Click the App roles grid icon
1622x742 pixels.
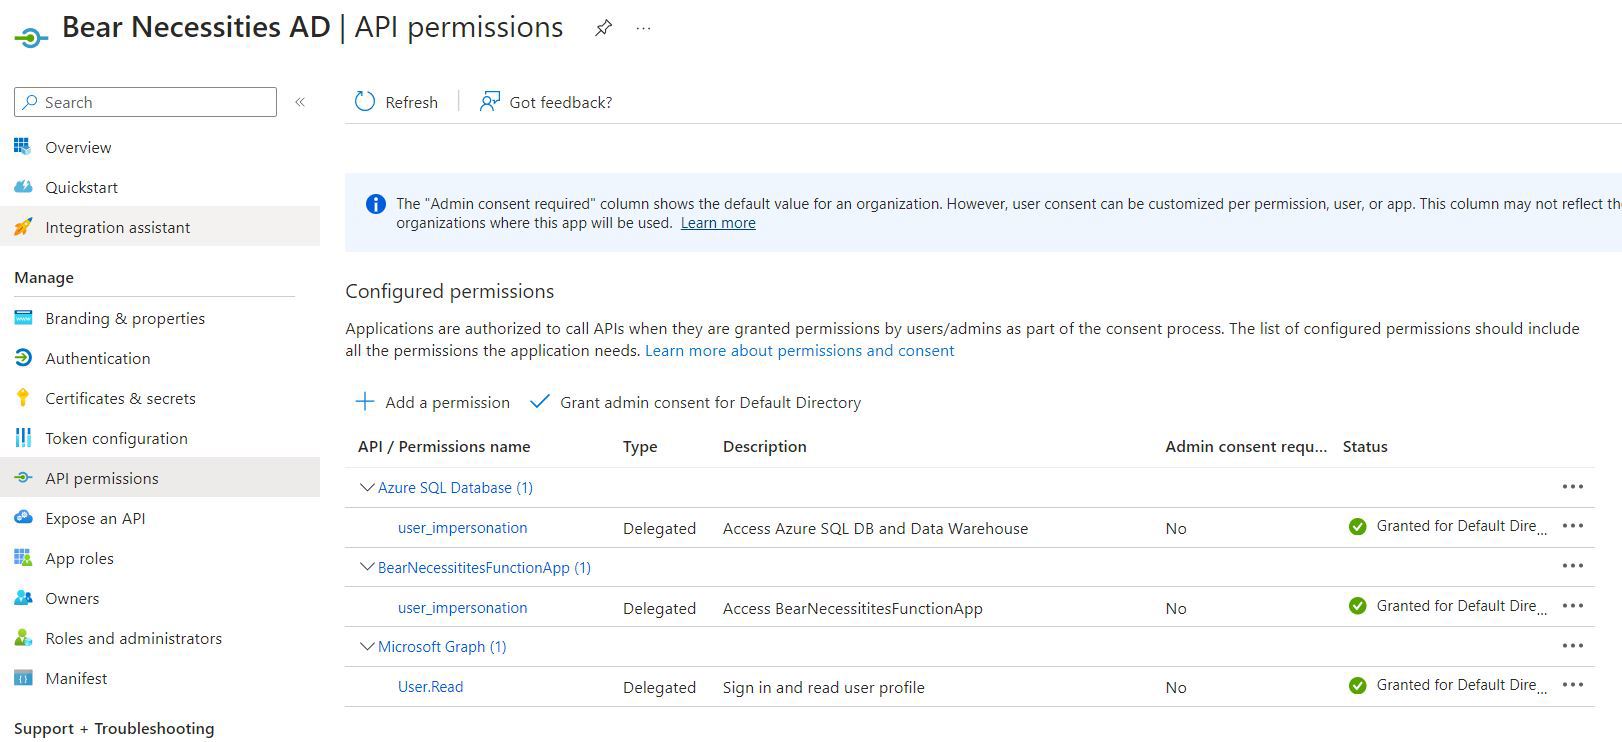click(x=23, y=558)
